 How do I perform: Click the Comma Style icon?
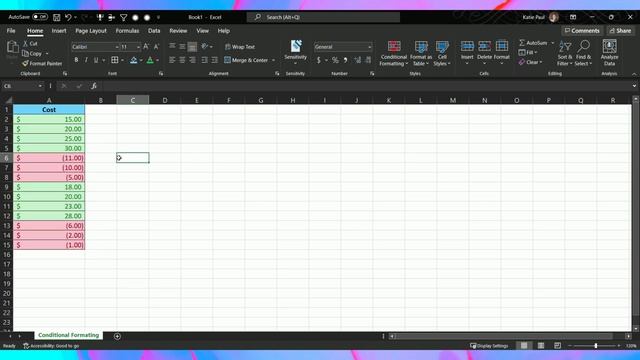[345, 60]
